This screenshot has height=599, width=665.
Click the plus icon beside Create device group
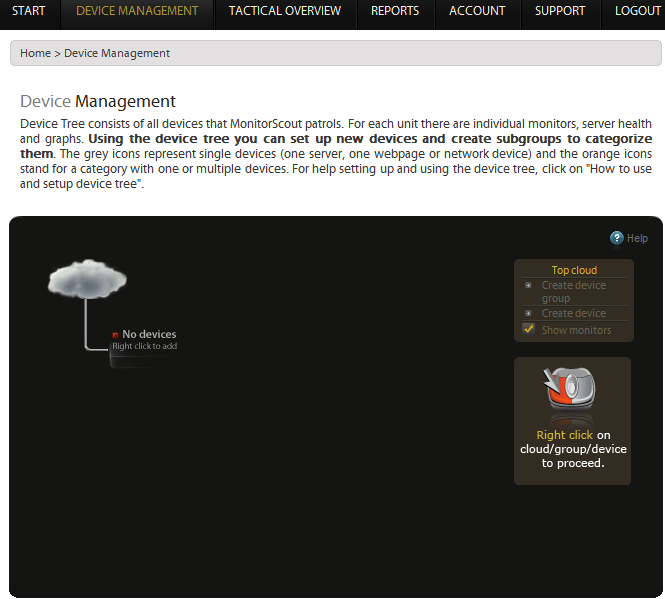pos(528,285)
